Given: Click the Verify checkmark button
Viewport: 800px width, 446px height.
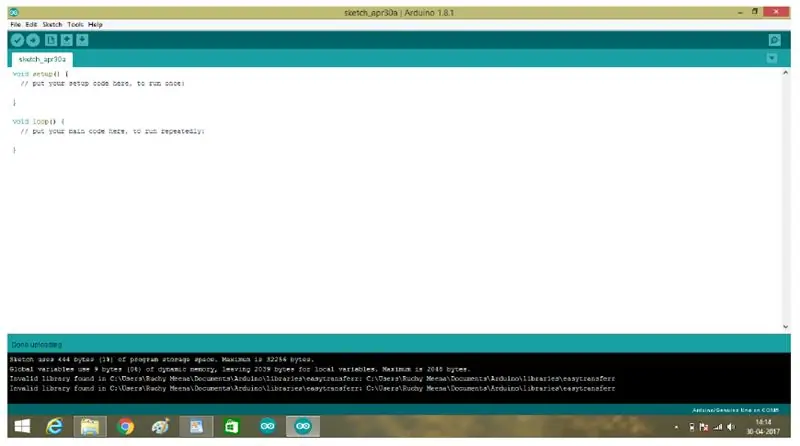Looking at the screenshot, I should 17,40.
